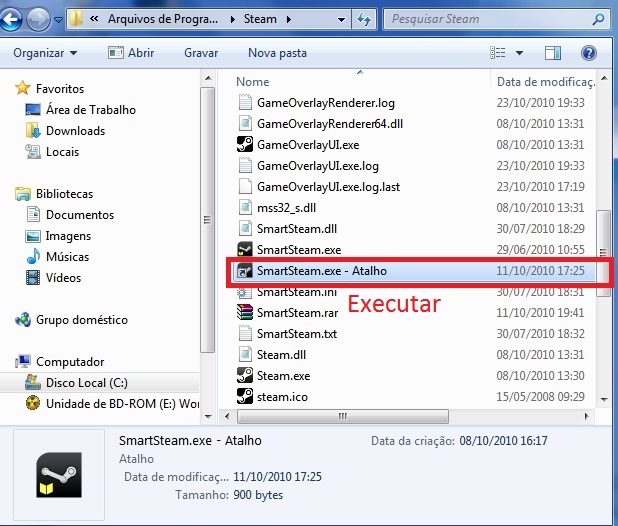Click the SmartSteam.exe application icon
618x526 pixels.
[245, 250]
